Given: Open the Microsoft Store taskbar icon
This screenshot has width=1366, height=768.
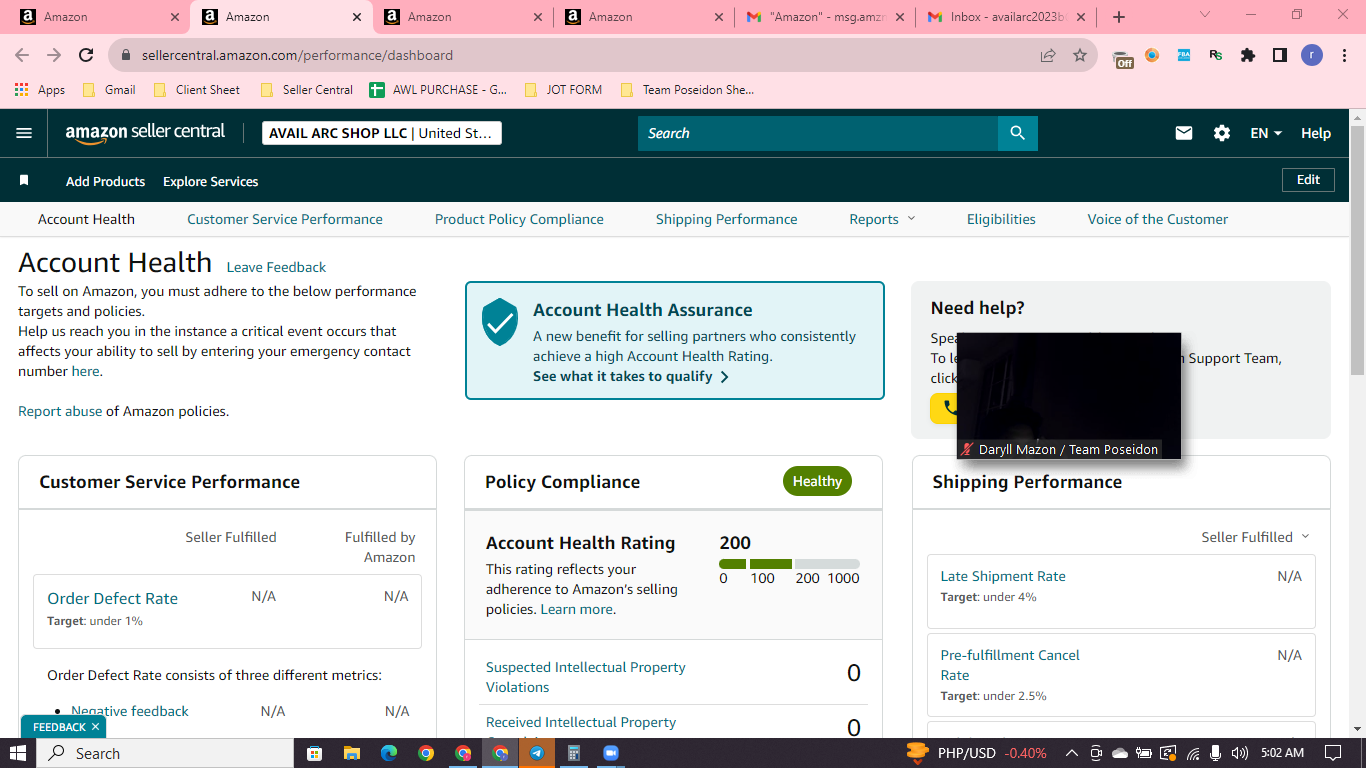Looking at the screenshot, I should (314, 753).
